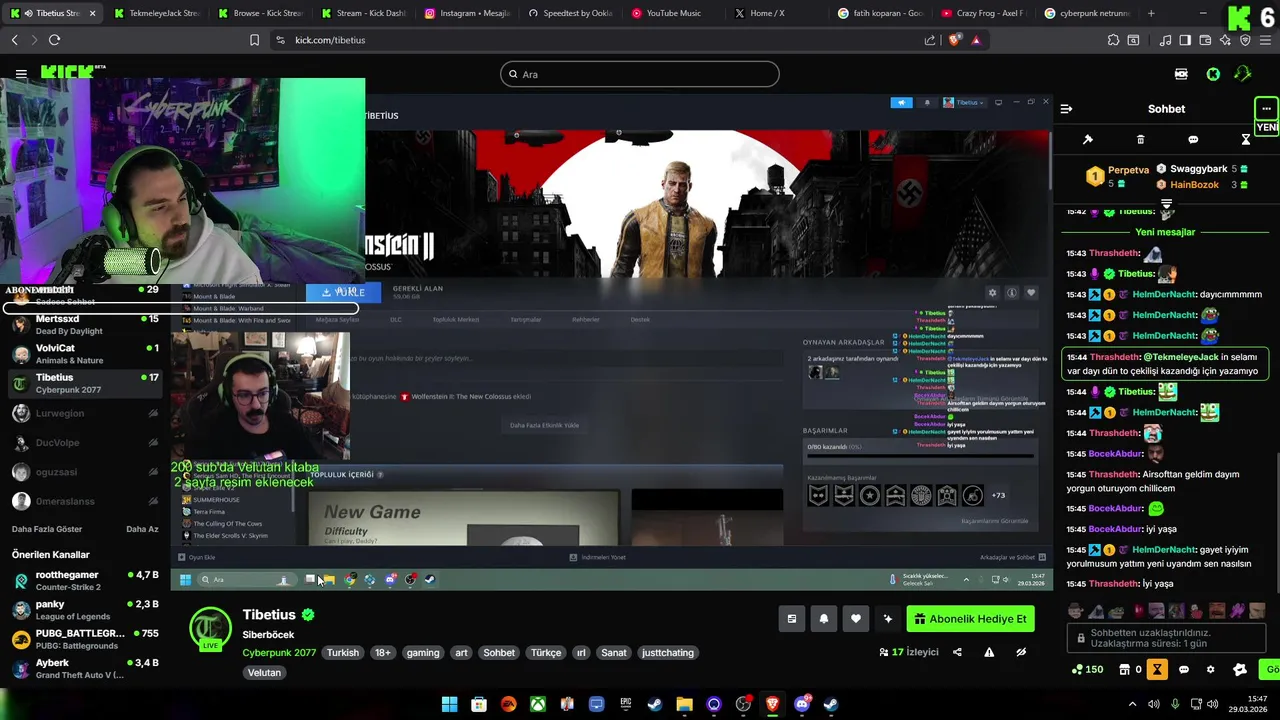Reload the page in browser
Screen dimensions: 1280x720
tap(54, 40)
